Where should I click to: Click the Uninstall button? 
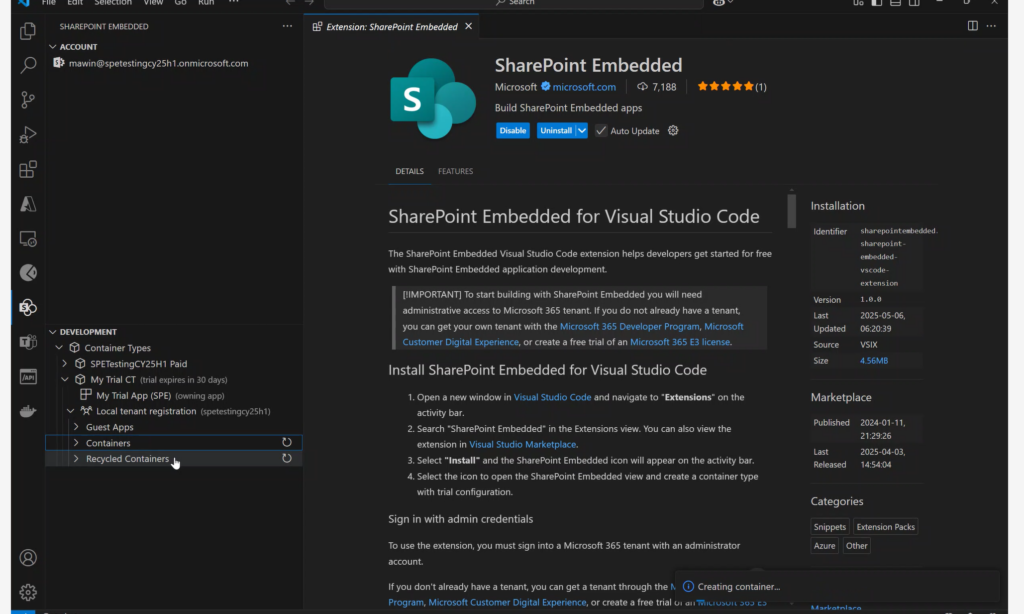pos(556,131)
